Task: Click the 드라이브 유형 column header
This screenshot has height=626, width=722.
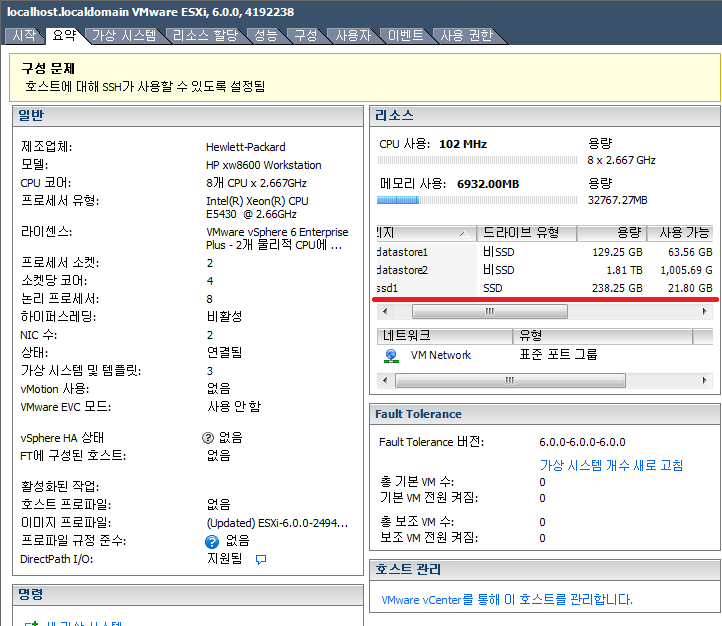Action: click(527, 233)
